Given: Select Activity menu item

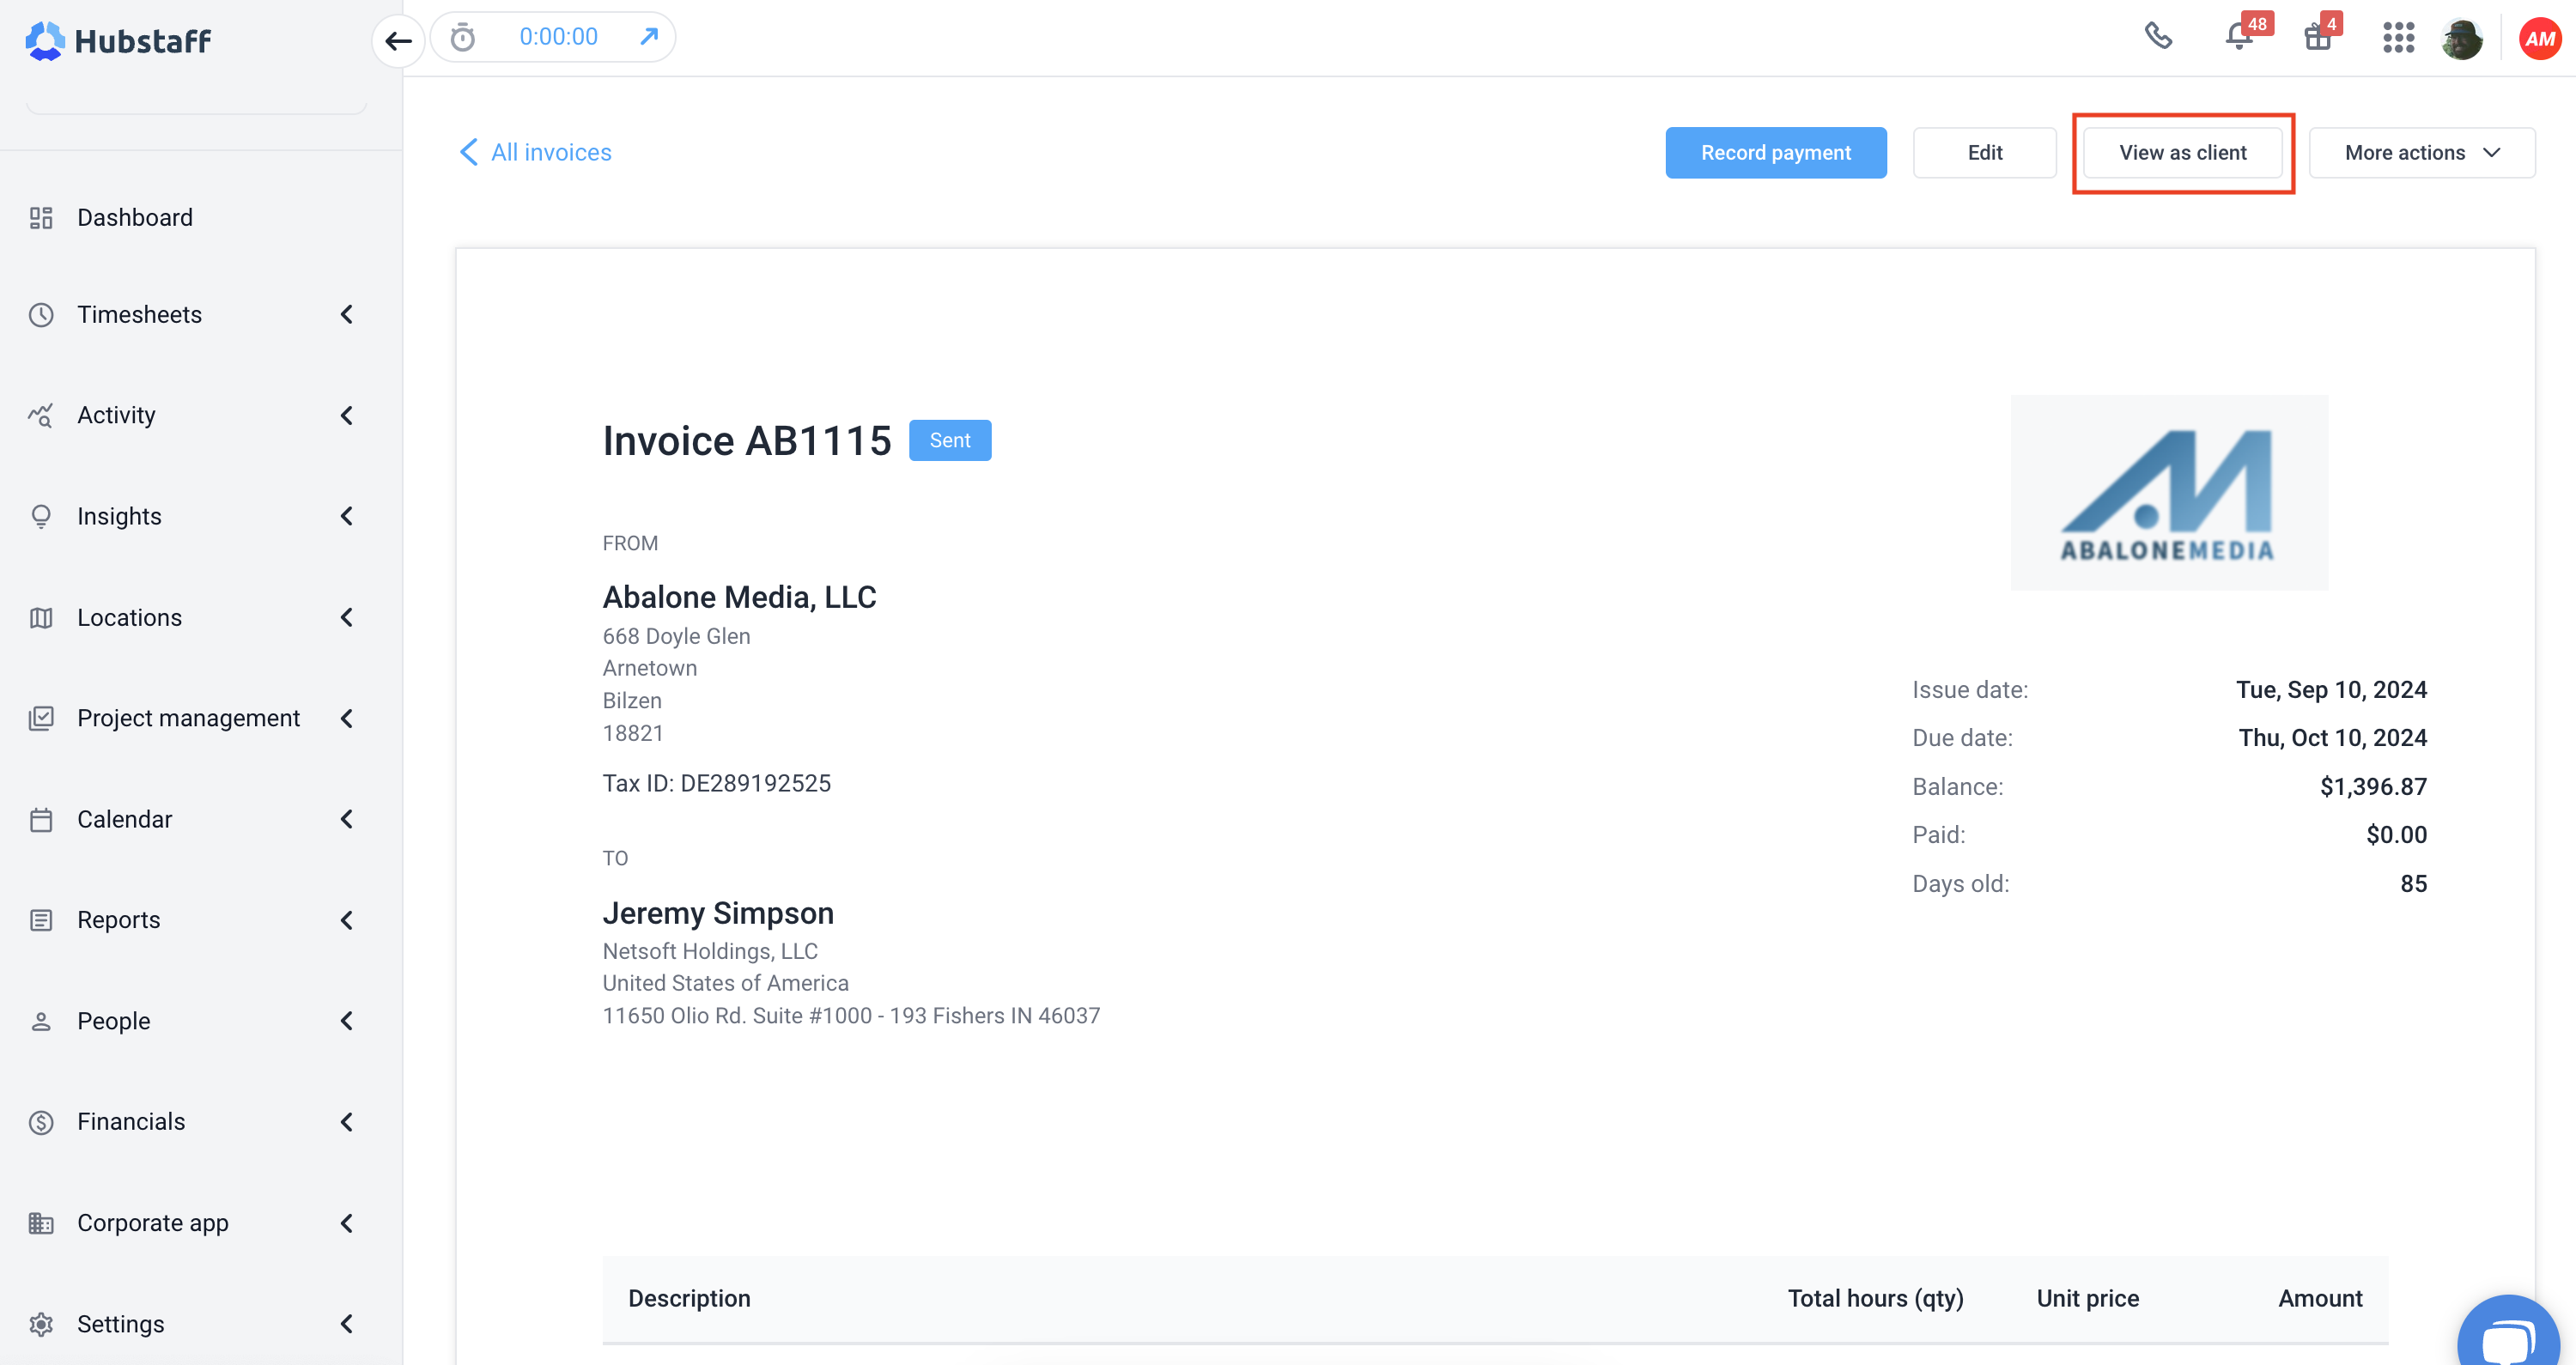Looking at the screenshot, I should pos(116,415).
